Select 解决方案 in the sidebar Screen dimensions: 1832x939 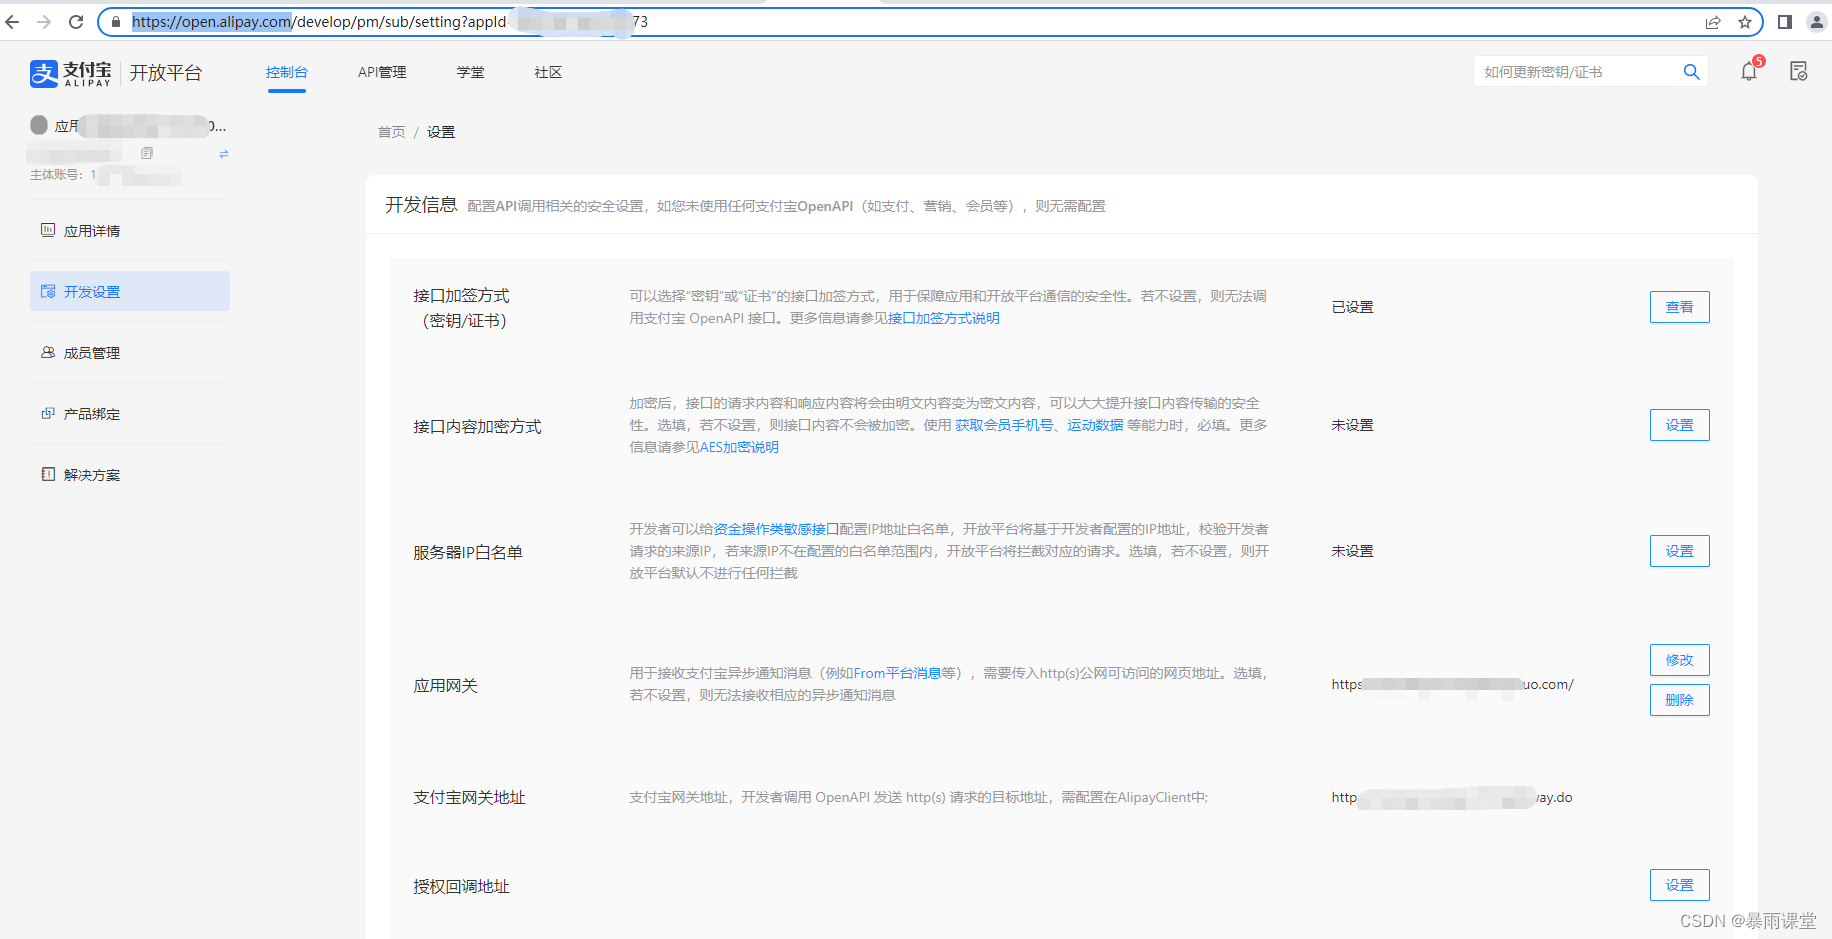[x=130, y=474]
